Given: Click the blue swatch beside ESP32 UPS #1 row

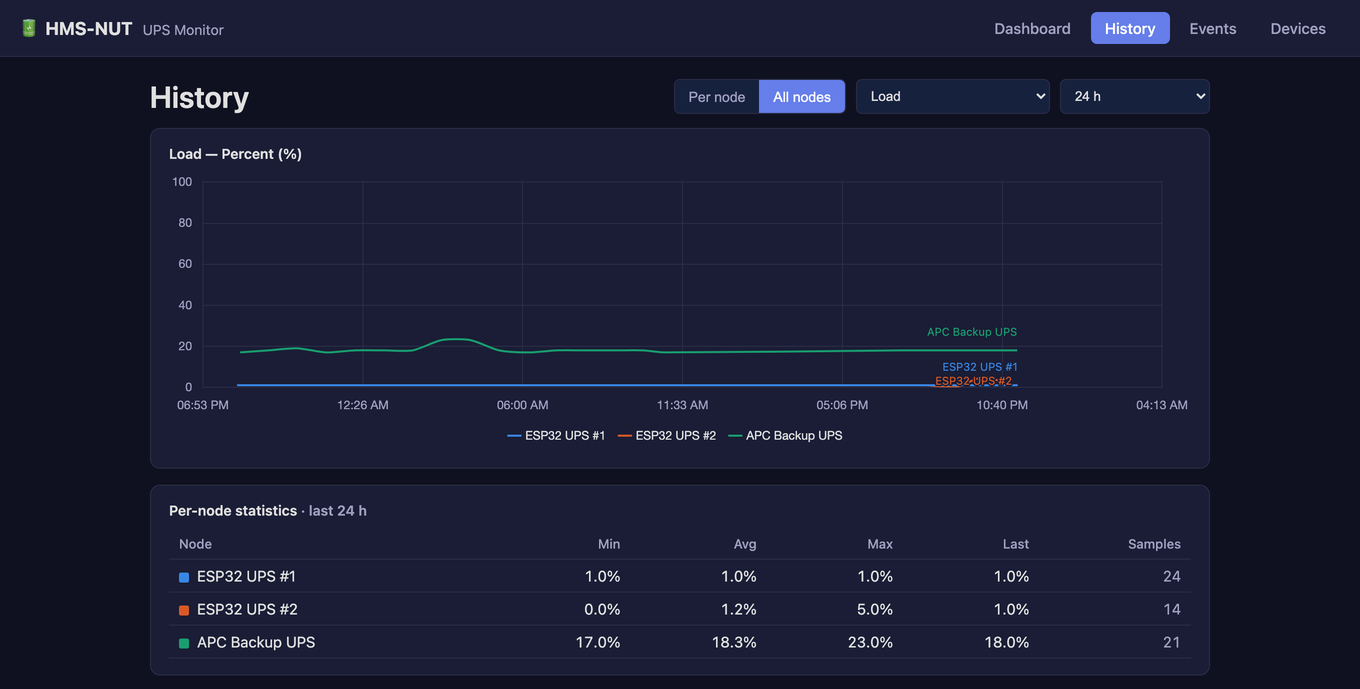Looking at the screenshot, I should pyautogui.click(x=184, y=577).
